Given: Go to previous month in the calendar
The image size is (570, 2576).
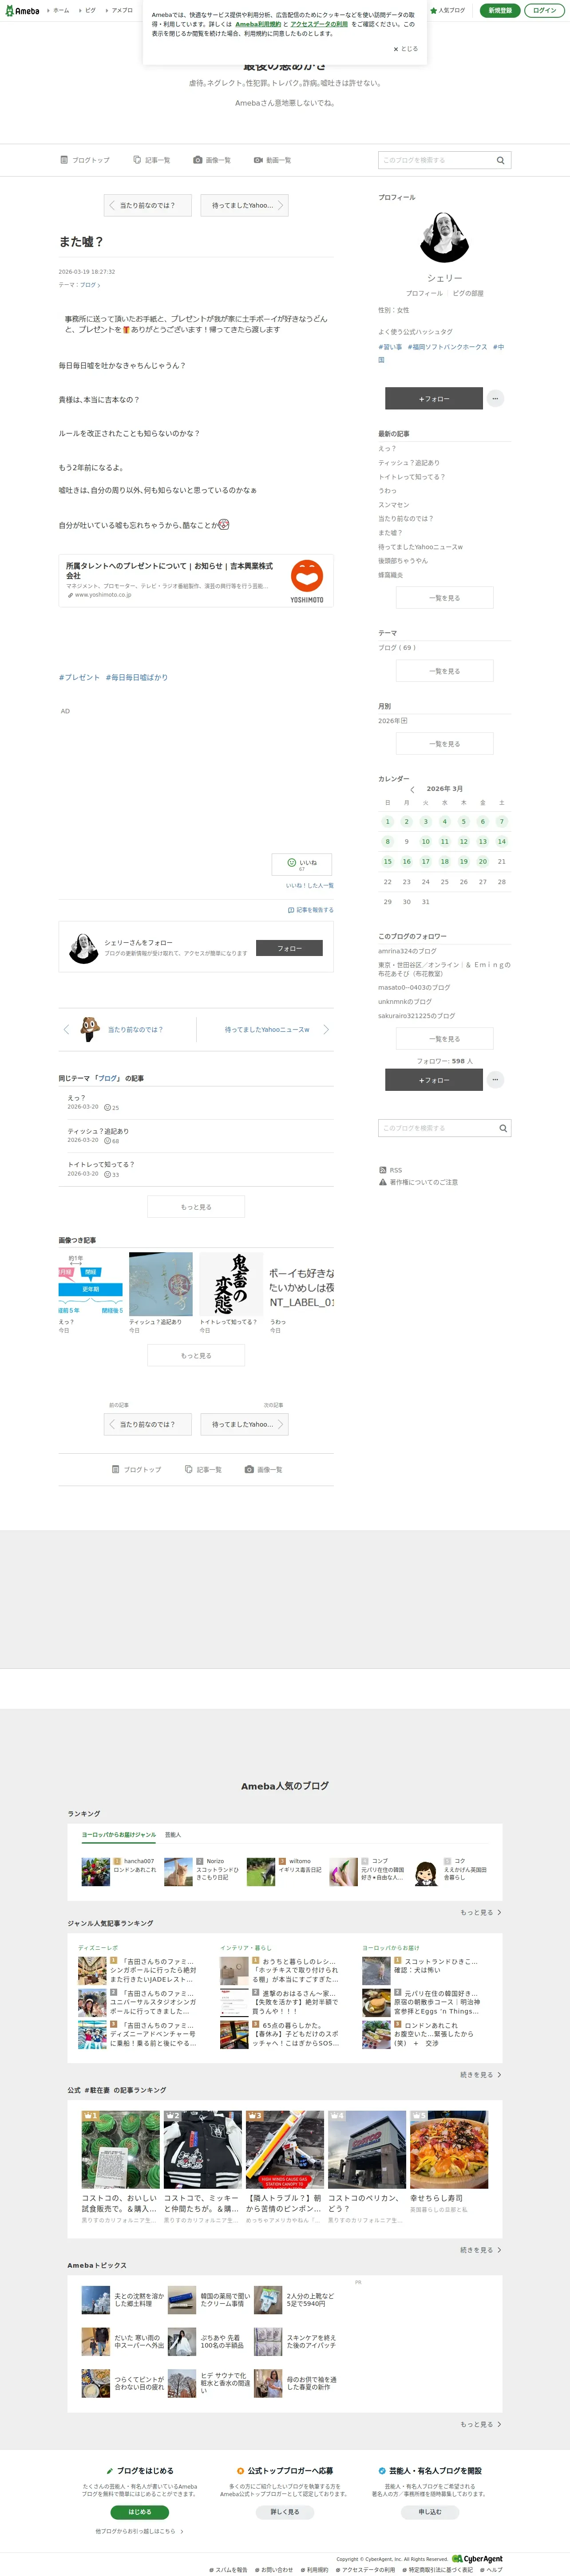Looking at the screenshot, I should pos(412,789).
